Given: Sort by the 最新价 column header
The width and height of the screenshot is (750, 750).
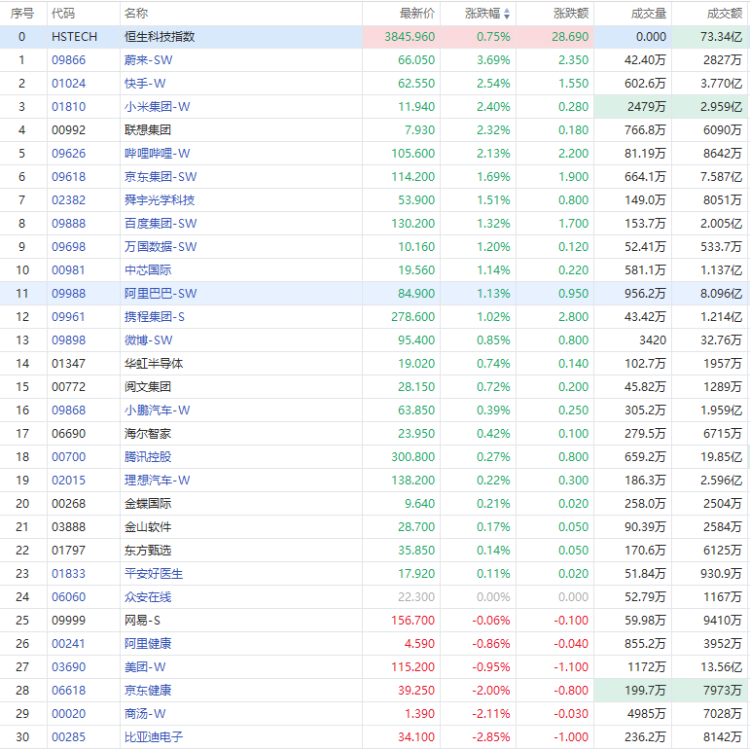Looking at the screenshot, I should 417,13.
